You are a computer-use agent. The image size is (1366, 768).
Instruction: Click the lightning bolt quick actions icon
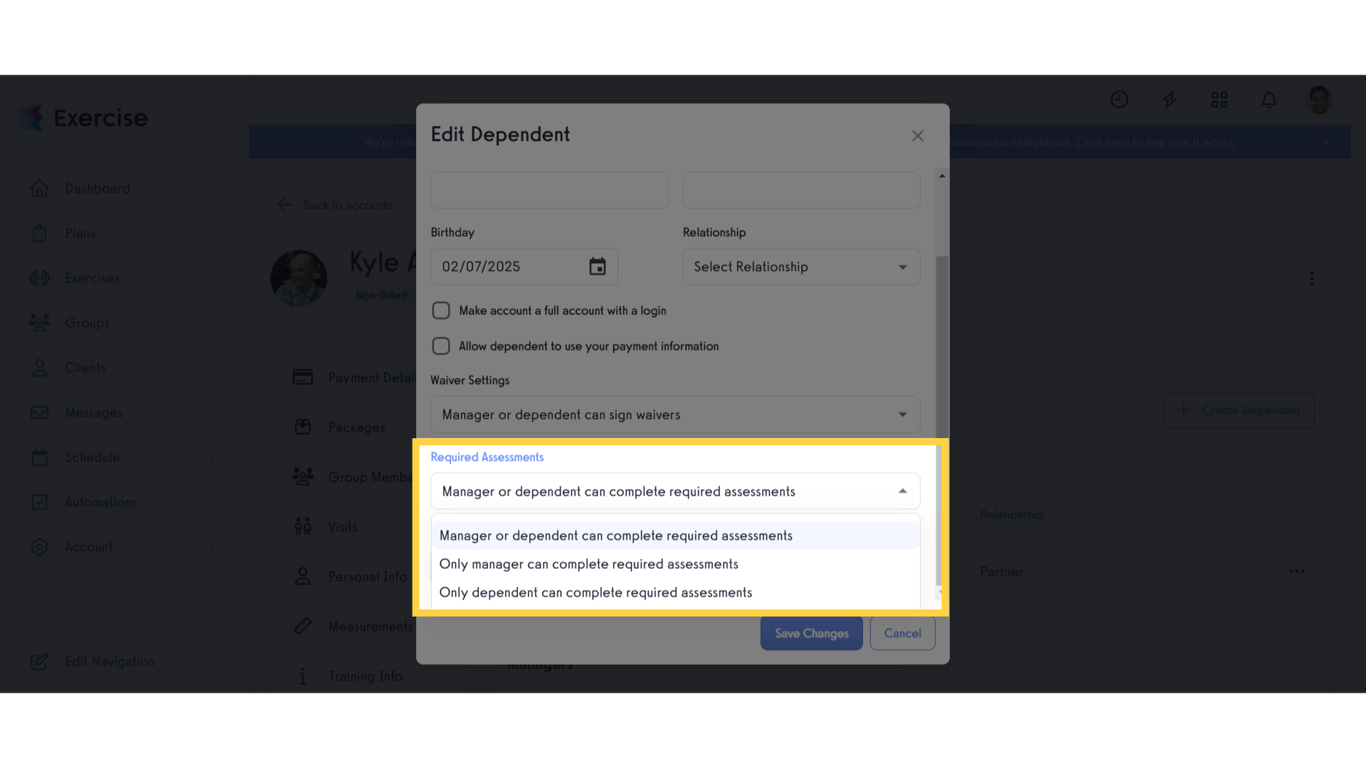1169,100
